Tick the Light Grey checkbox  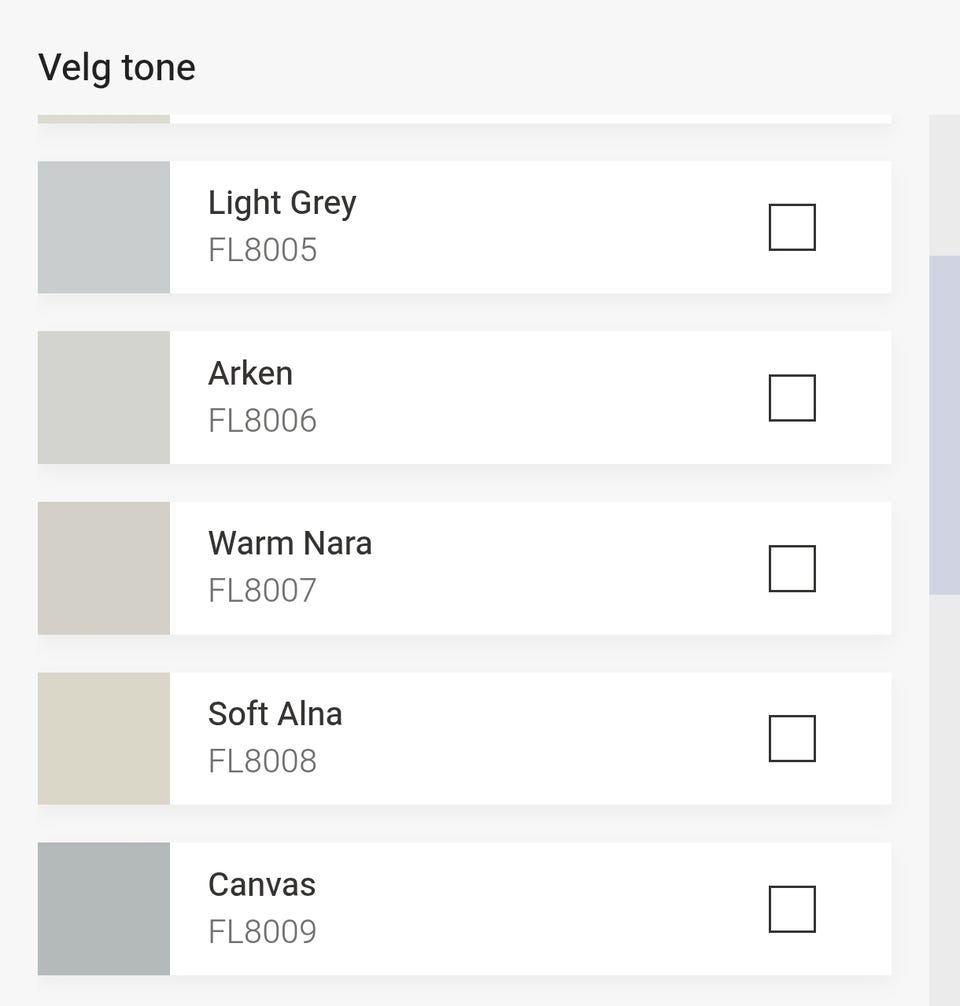pyautogui.click(x=792, y=227)
